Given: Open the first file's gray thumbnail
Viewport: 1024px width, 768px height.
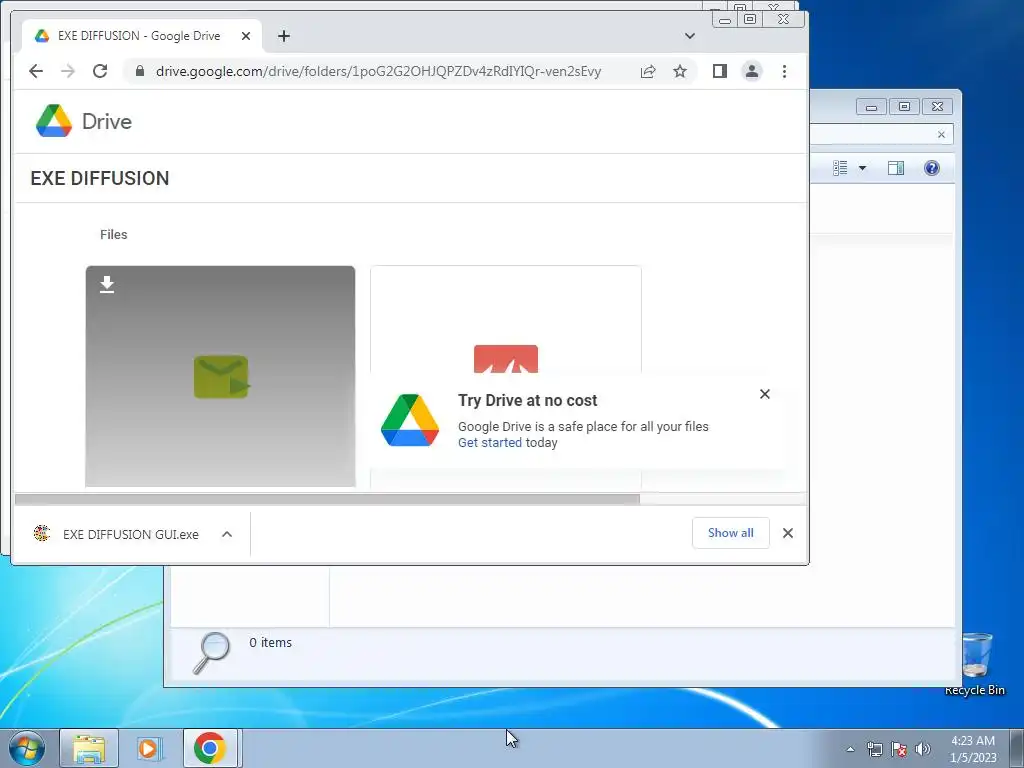Looking at the screenshot, I should click(x=220, y=376).
